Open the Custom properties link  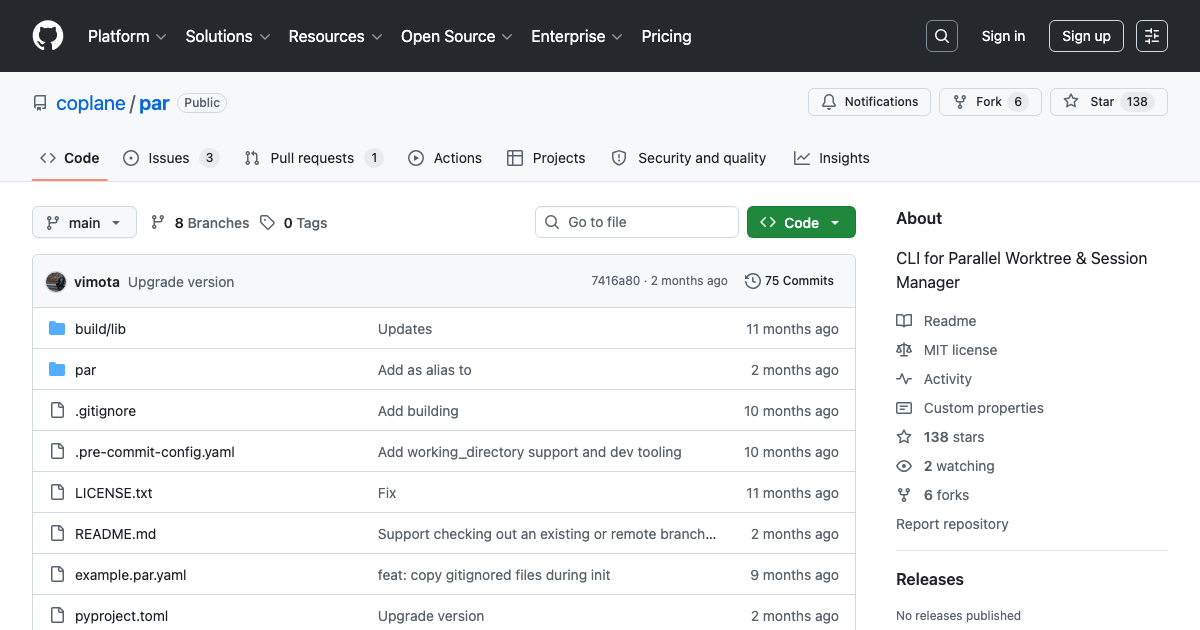970,408
